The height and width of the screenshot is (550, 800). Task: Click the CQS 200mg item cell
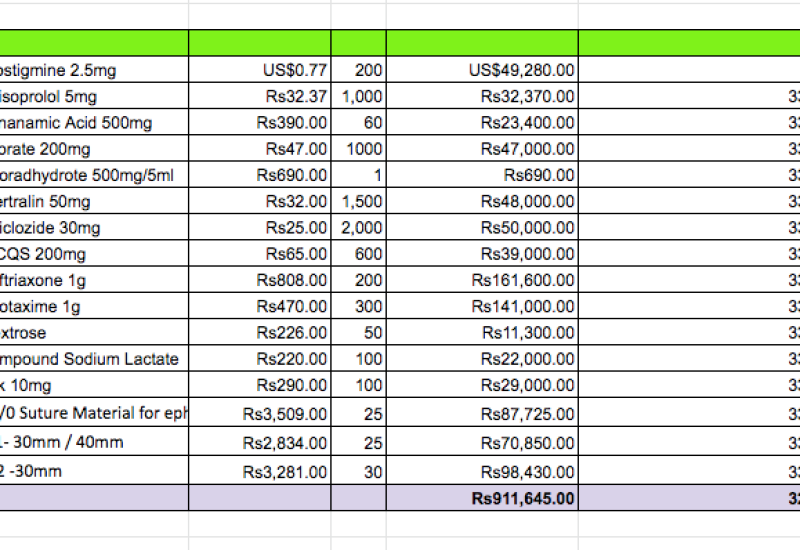click(94, 254)
